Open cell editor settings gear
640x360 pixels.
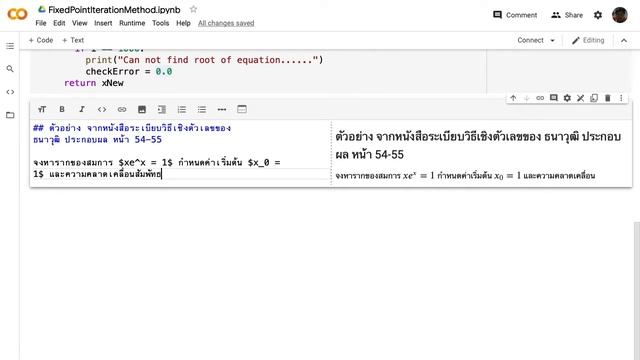pos(567,98)
